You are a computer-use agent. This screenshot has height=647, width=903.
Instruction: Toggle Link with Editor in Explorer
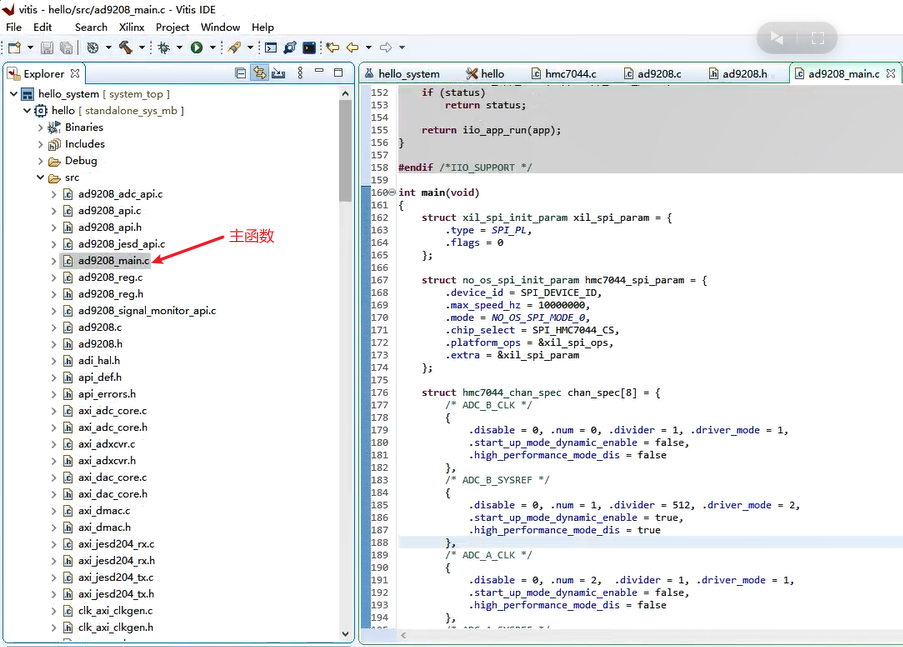tap(260, 73)
